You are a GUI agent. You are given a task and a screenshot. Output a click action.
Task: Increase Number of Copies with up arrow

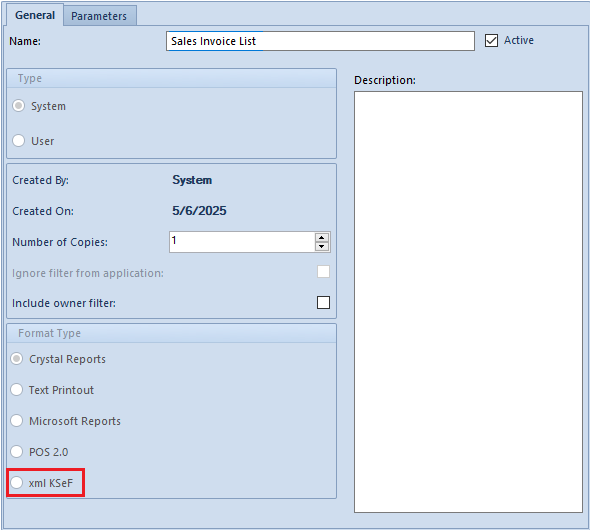(321, 238)
